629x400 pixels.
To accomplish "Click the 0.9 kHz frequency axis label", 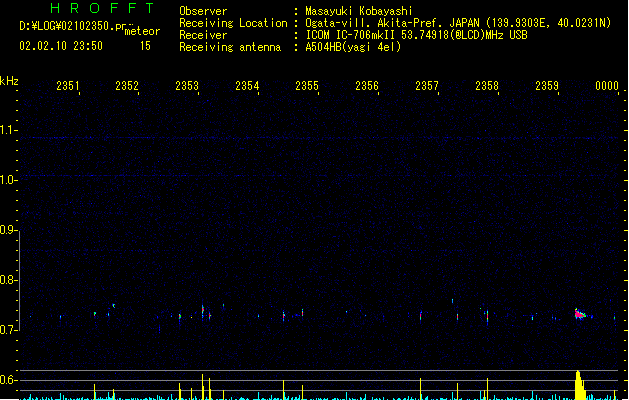I will click(x=8, y=229).
